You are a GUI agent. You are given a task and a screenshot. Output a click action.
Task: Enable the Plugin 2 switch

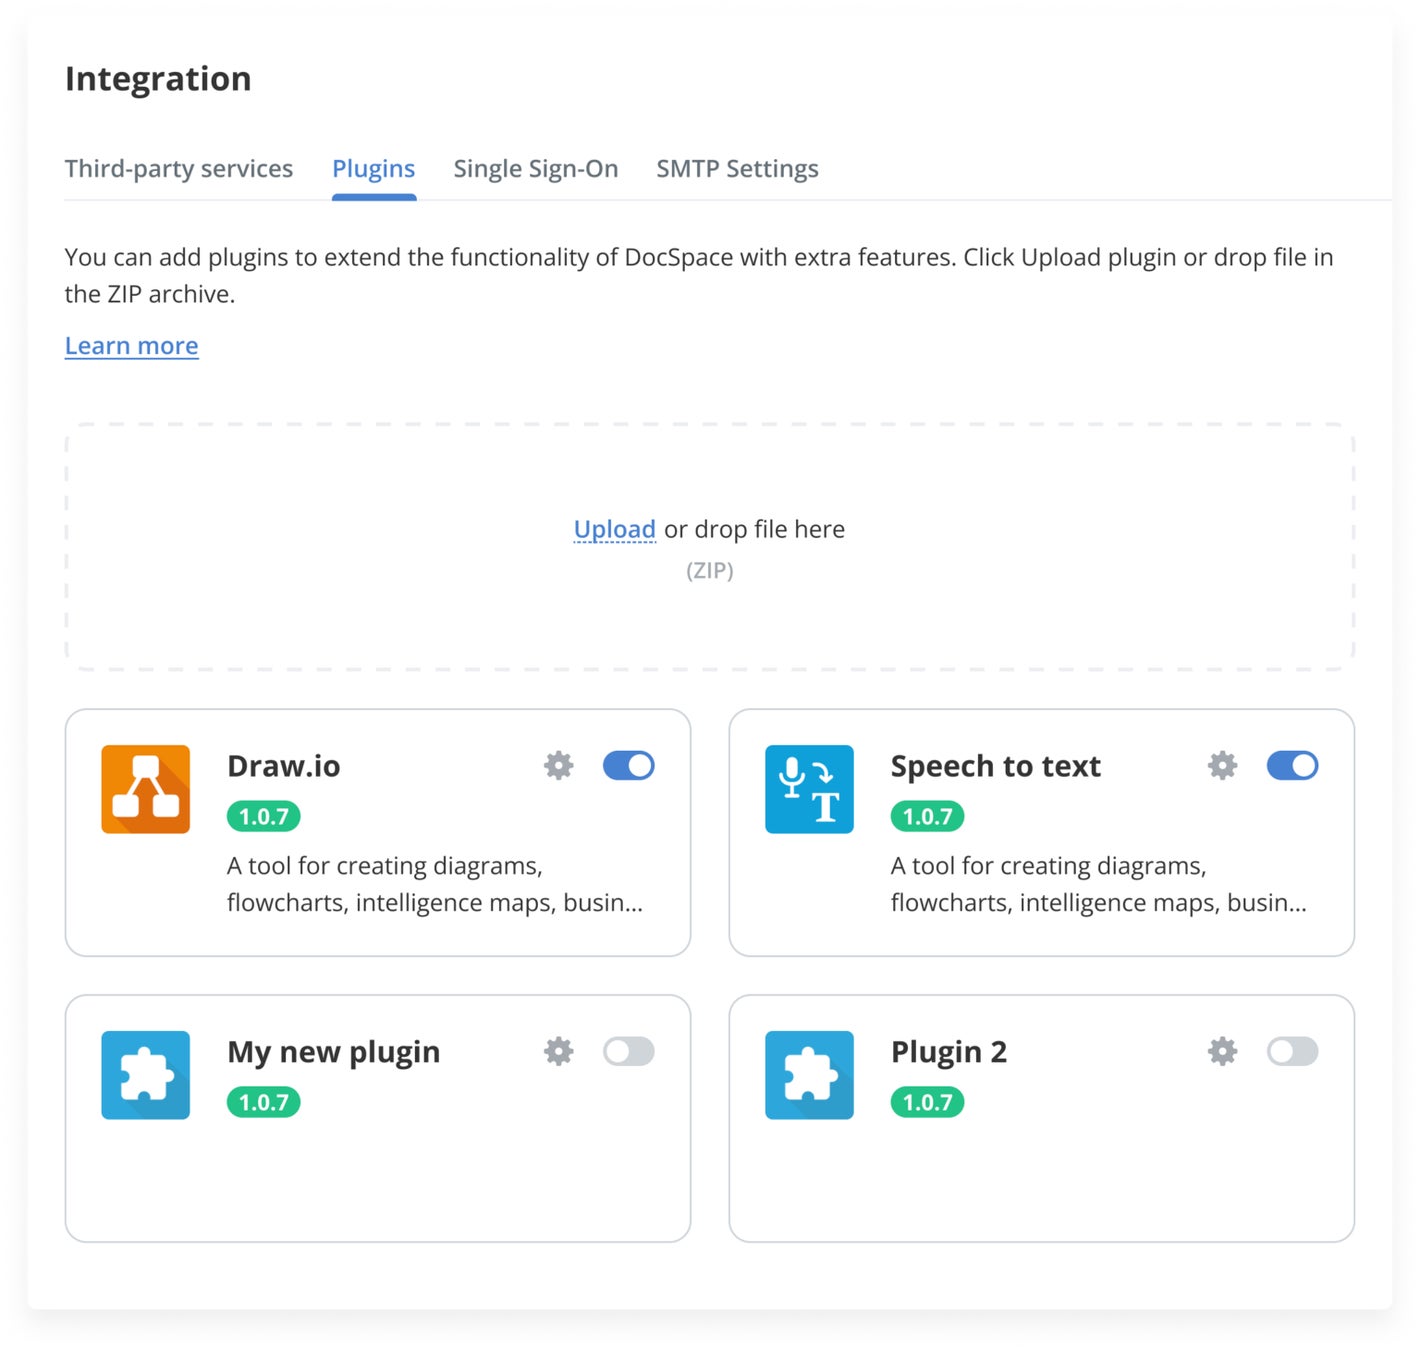[x=1292, y=1051]
